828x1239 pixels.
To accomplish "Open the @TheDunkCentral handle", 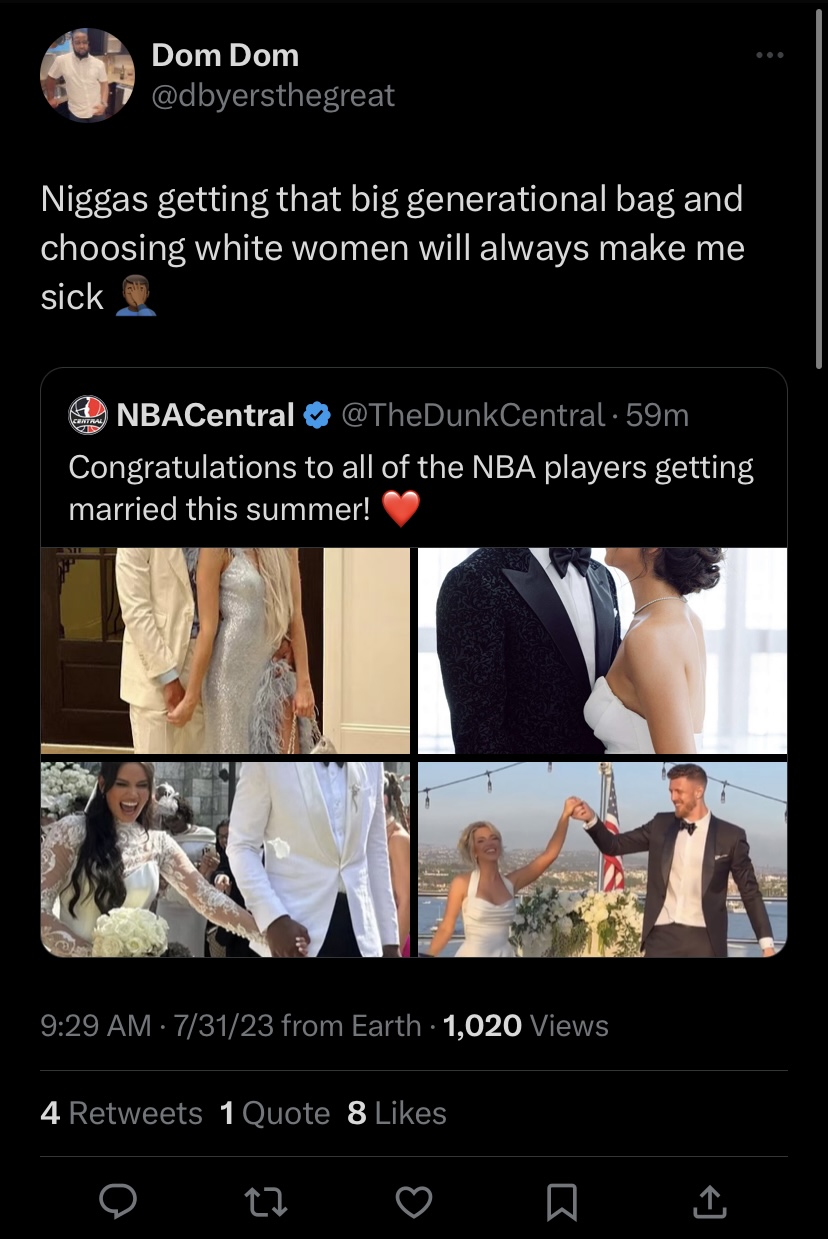I will click(474, 414).
